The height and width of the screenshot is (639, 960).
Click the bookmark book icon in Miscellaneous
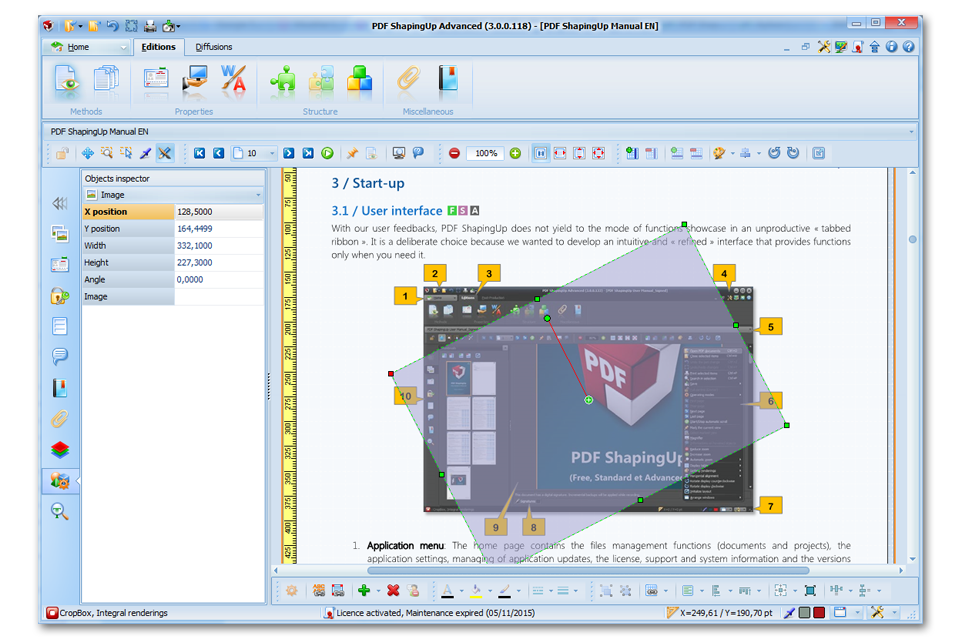click(448, 80)
